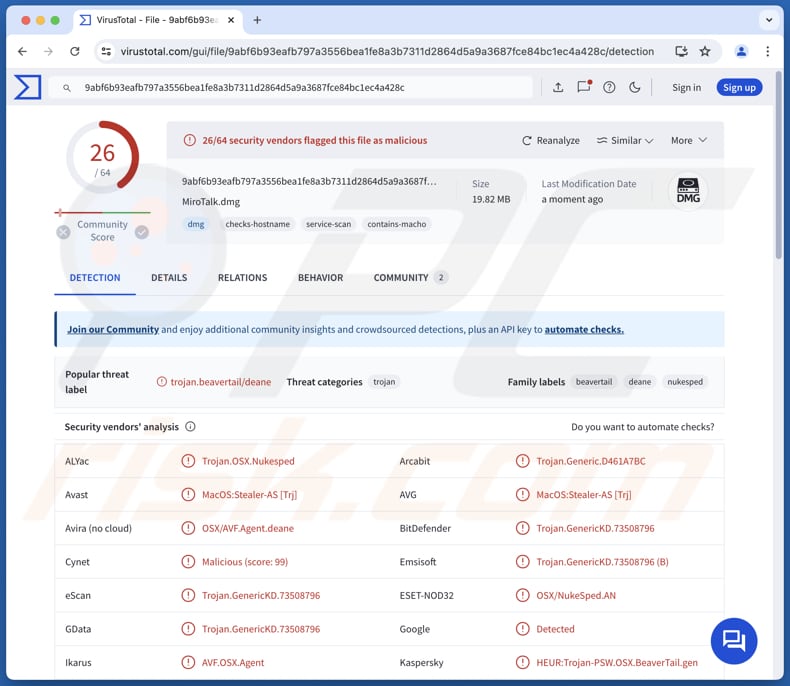Select the DETECTION tab
Screen dimensions: 790x686
coord(95,278)
